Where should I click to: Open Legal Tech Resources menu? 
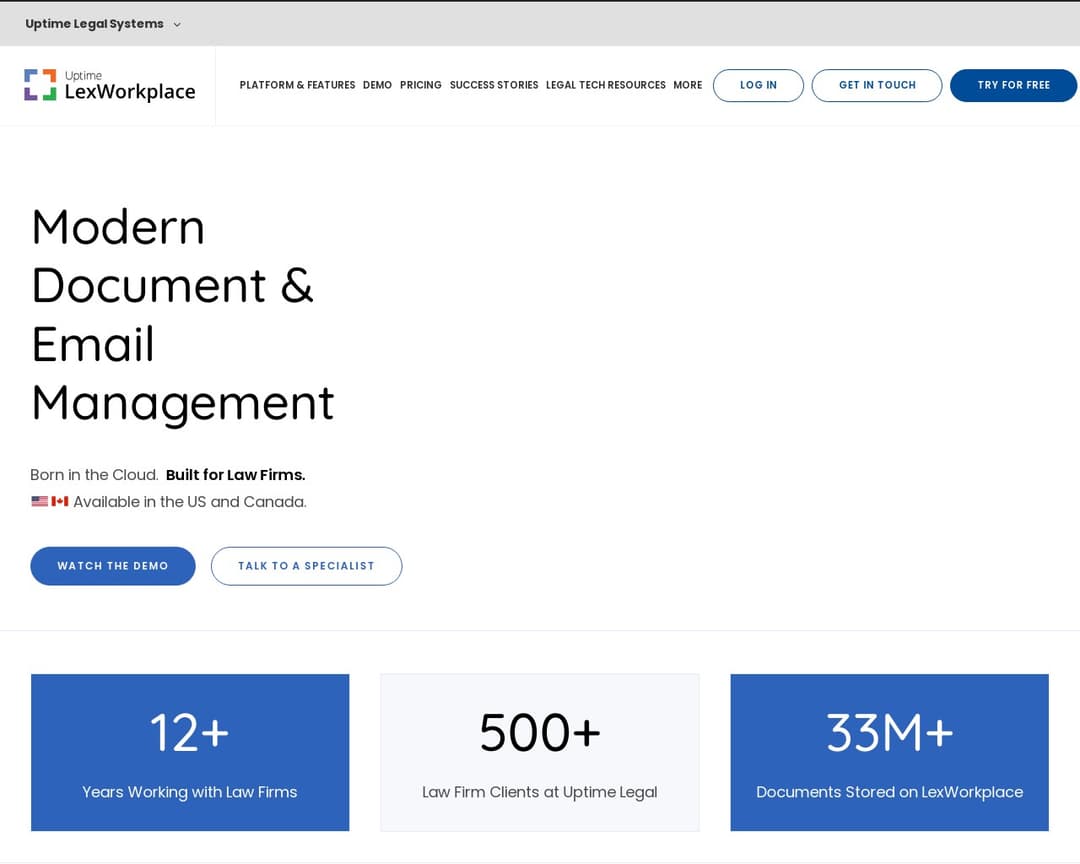(605, 85)
